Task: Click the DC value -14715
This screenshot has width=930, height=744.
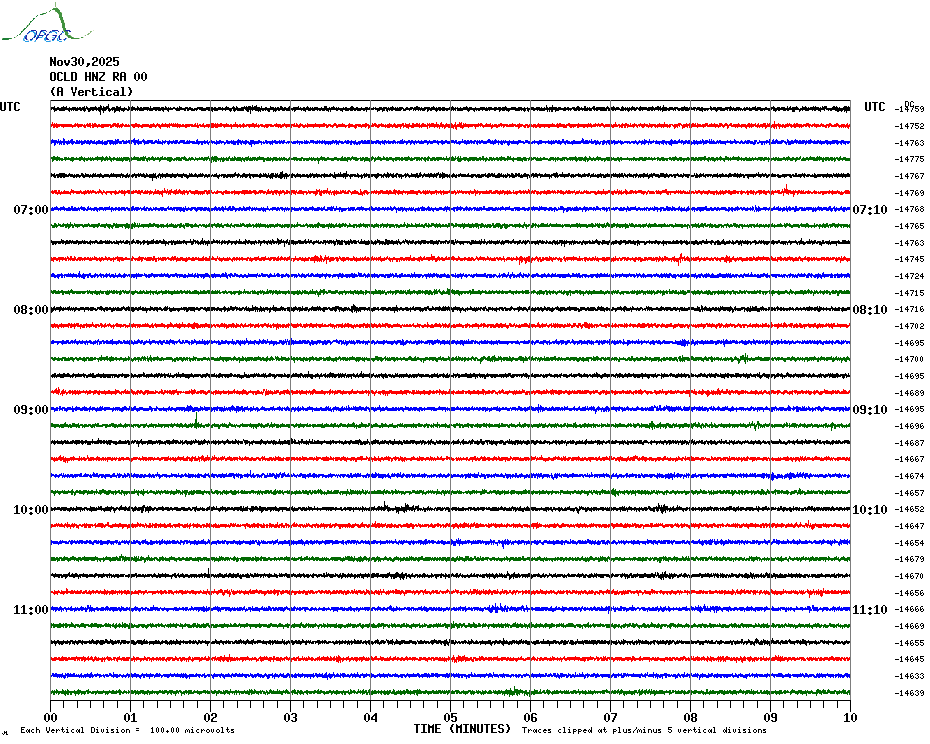Action: [x=910, y=293]
